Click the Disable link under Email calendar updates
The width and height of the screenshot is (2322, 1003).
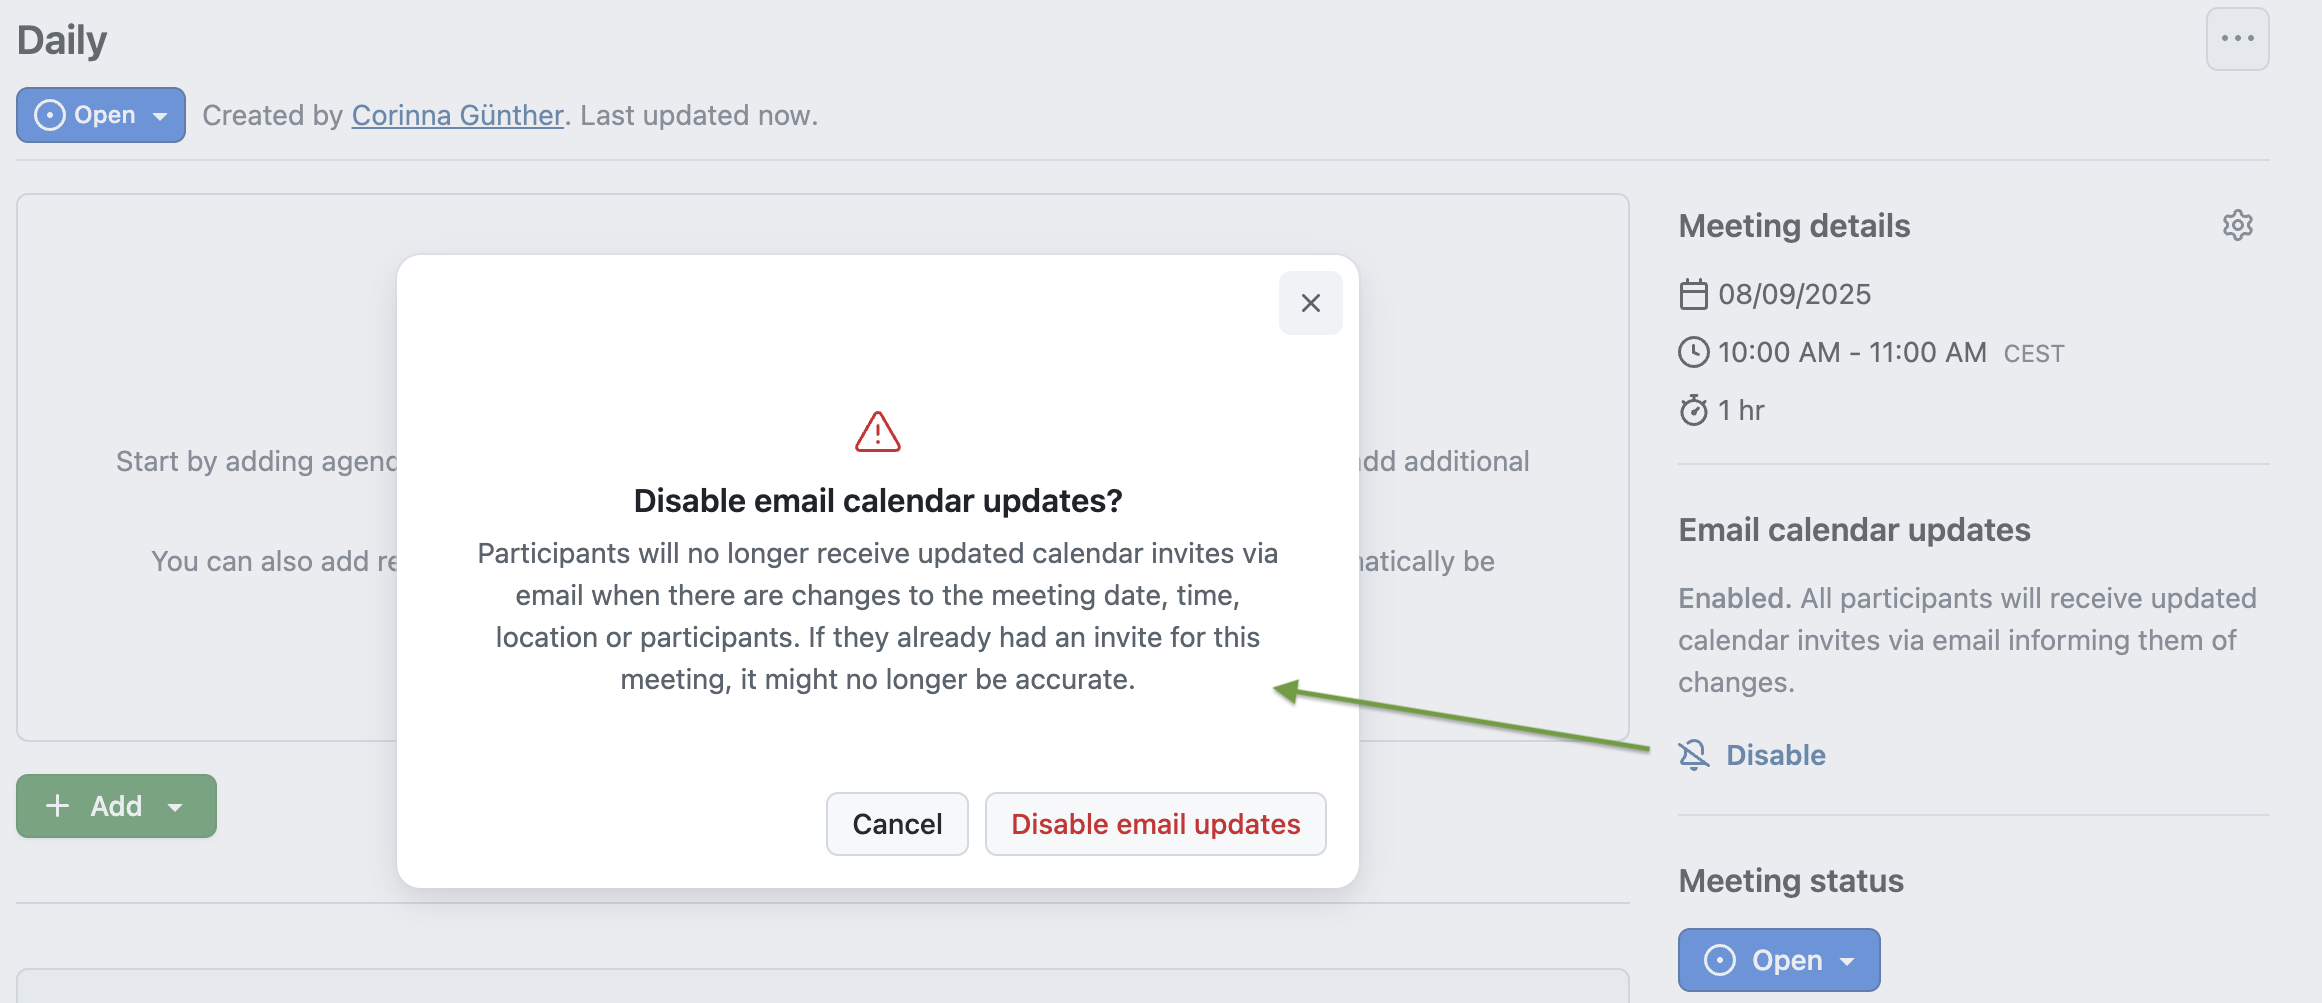click(x=1775, y=756)
